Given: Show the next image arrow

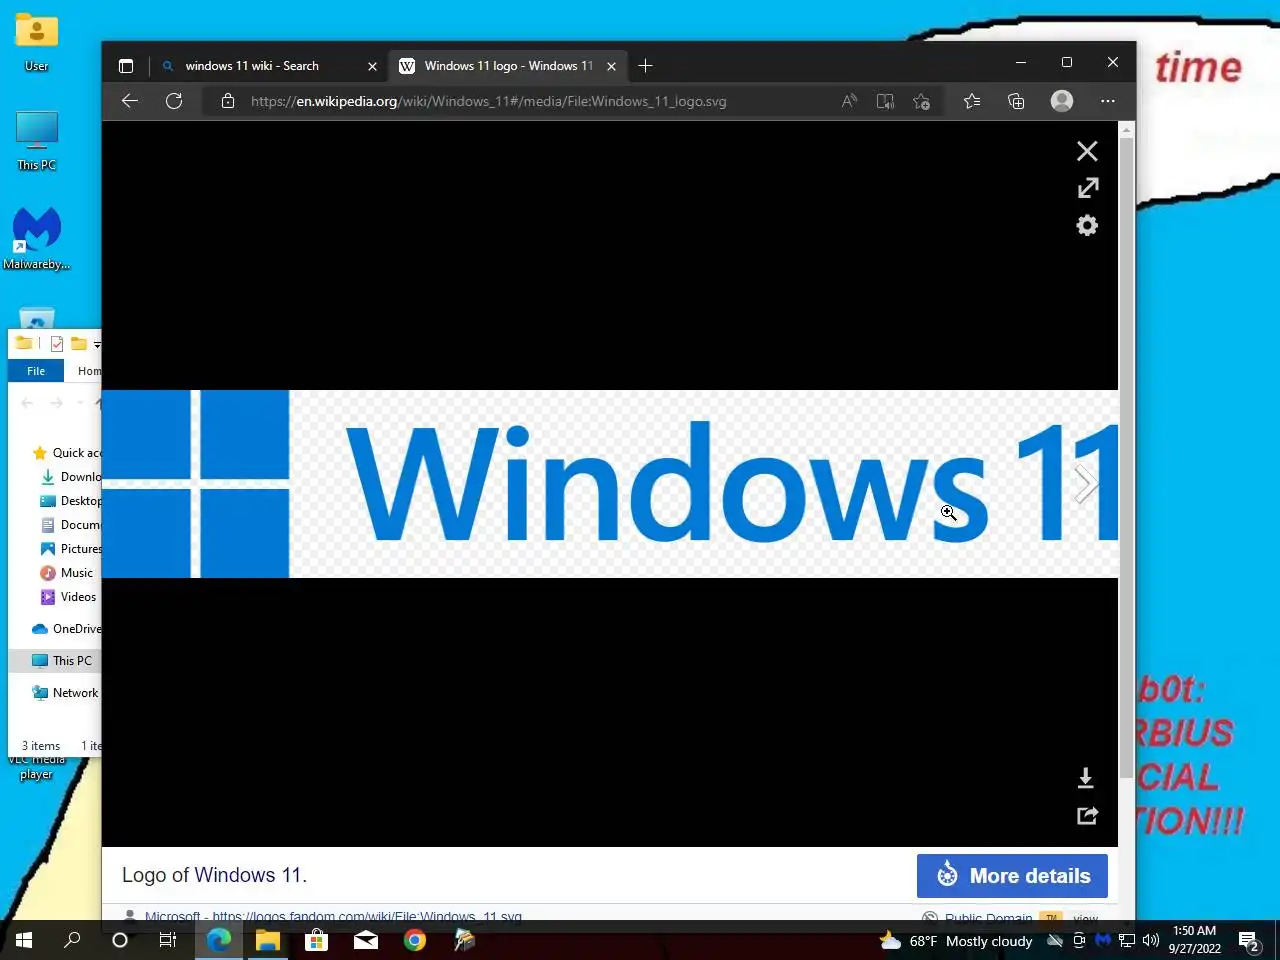Looking at the screenshot, I should pyautogui.click(x=1086, y=484).
